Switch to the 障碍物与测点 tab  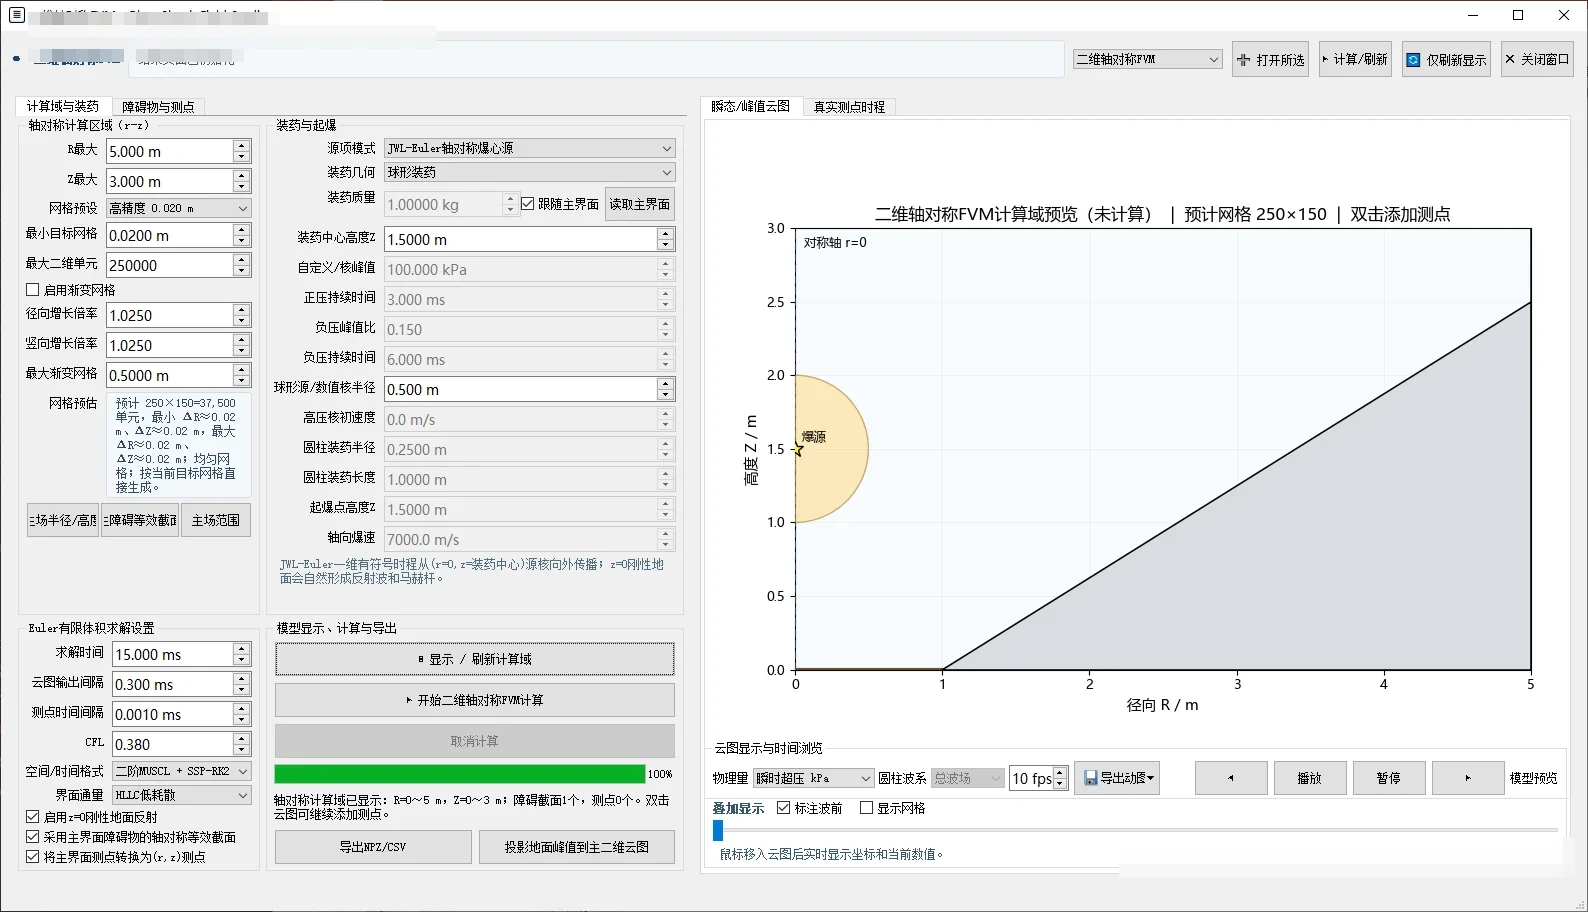pyautogui.click(x=158, y=107)
